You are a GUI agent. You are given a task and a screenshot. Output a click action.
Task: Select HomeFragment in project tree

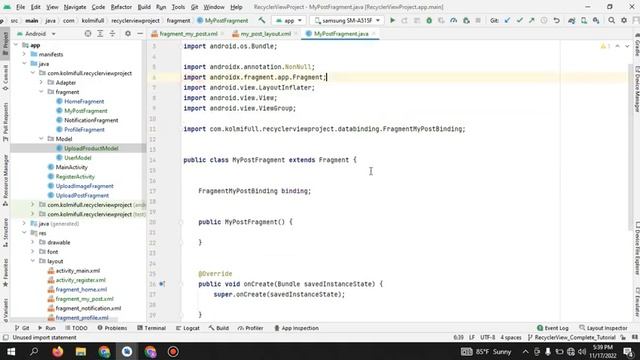(84, 101)
